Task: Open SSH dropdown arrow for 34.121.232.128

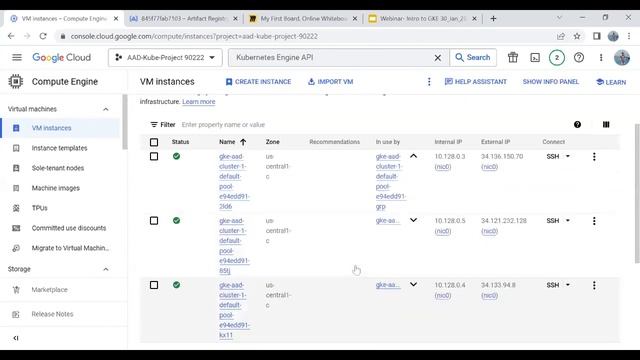Action: (x=568, y=220)
